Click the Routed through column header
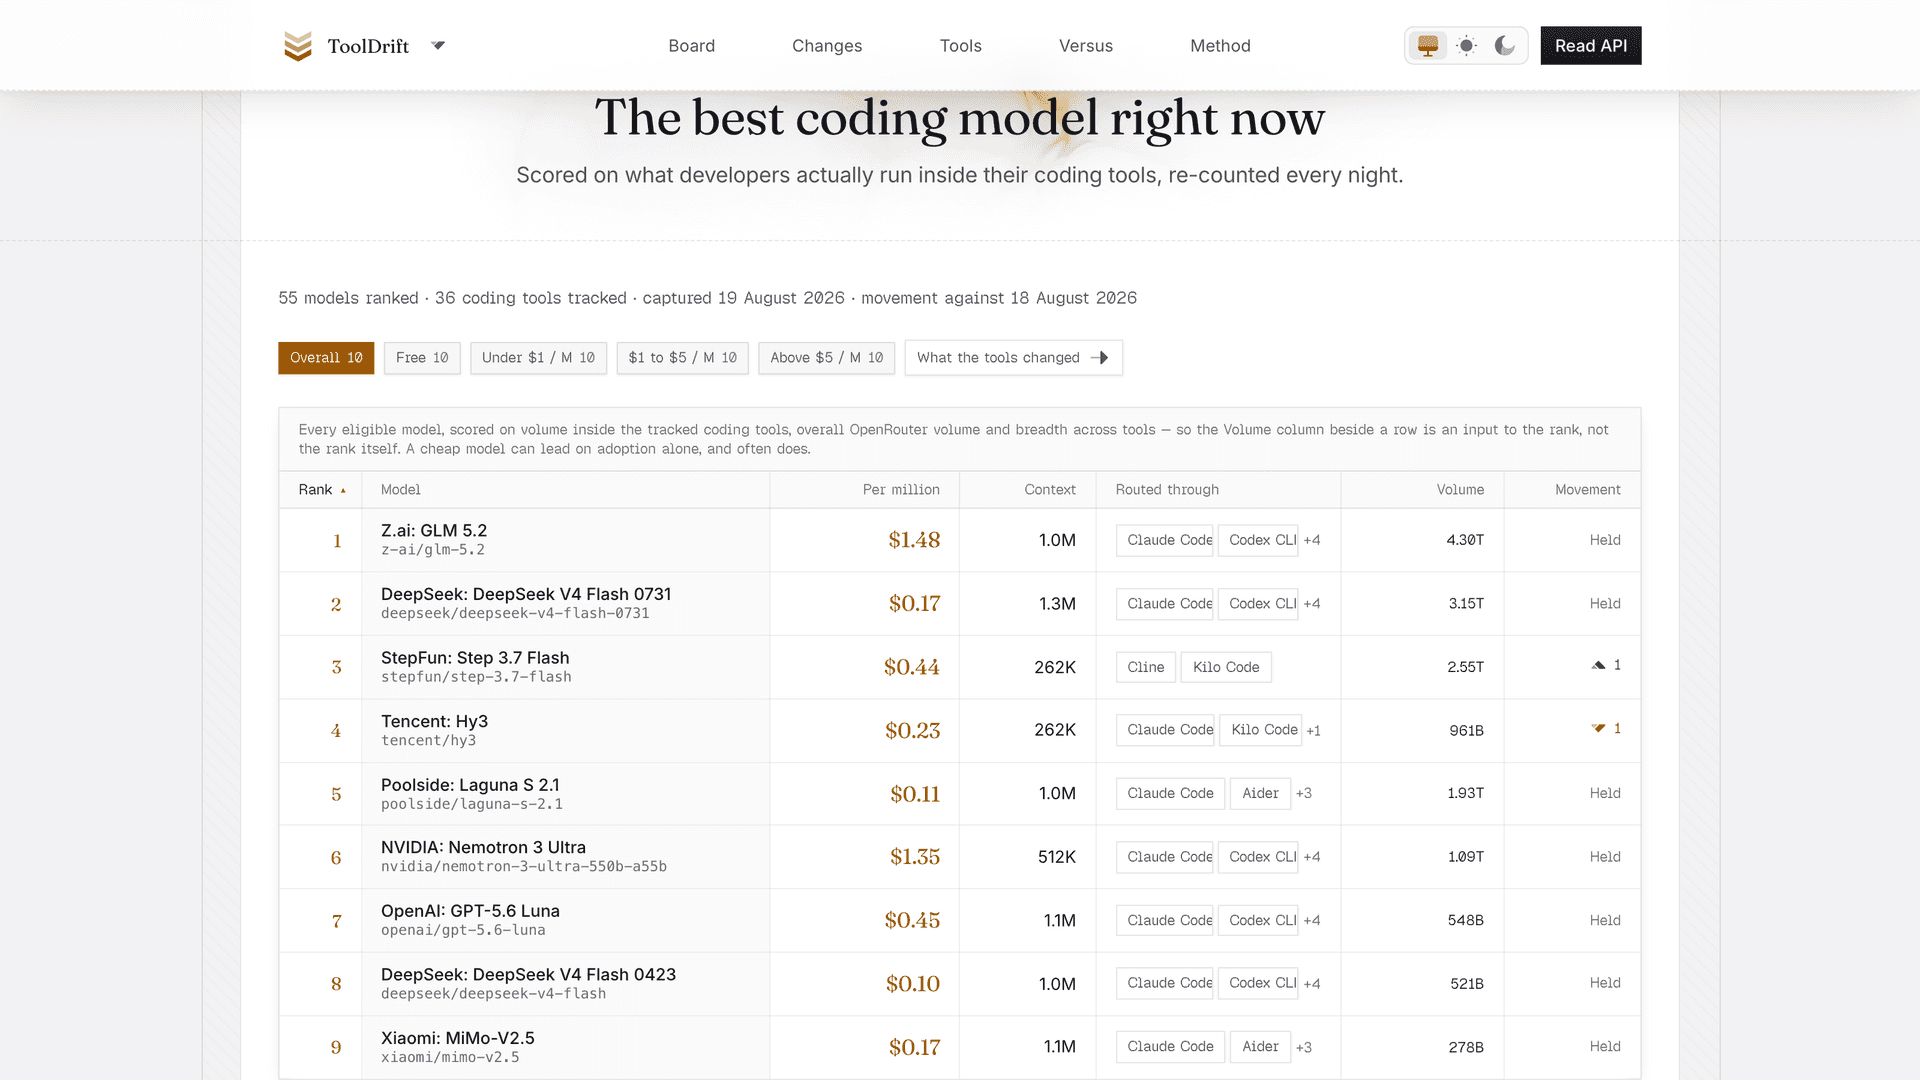 1167,490
